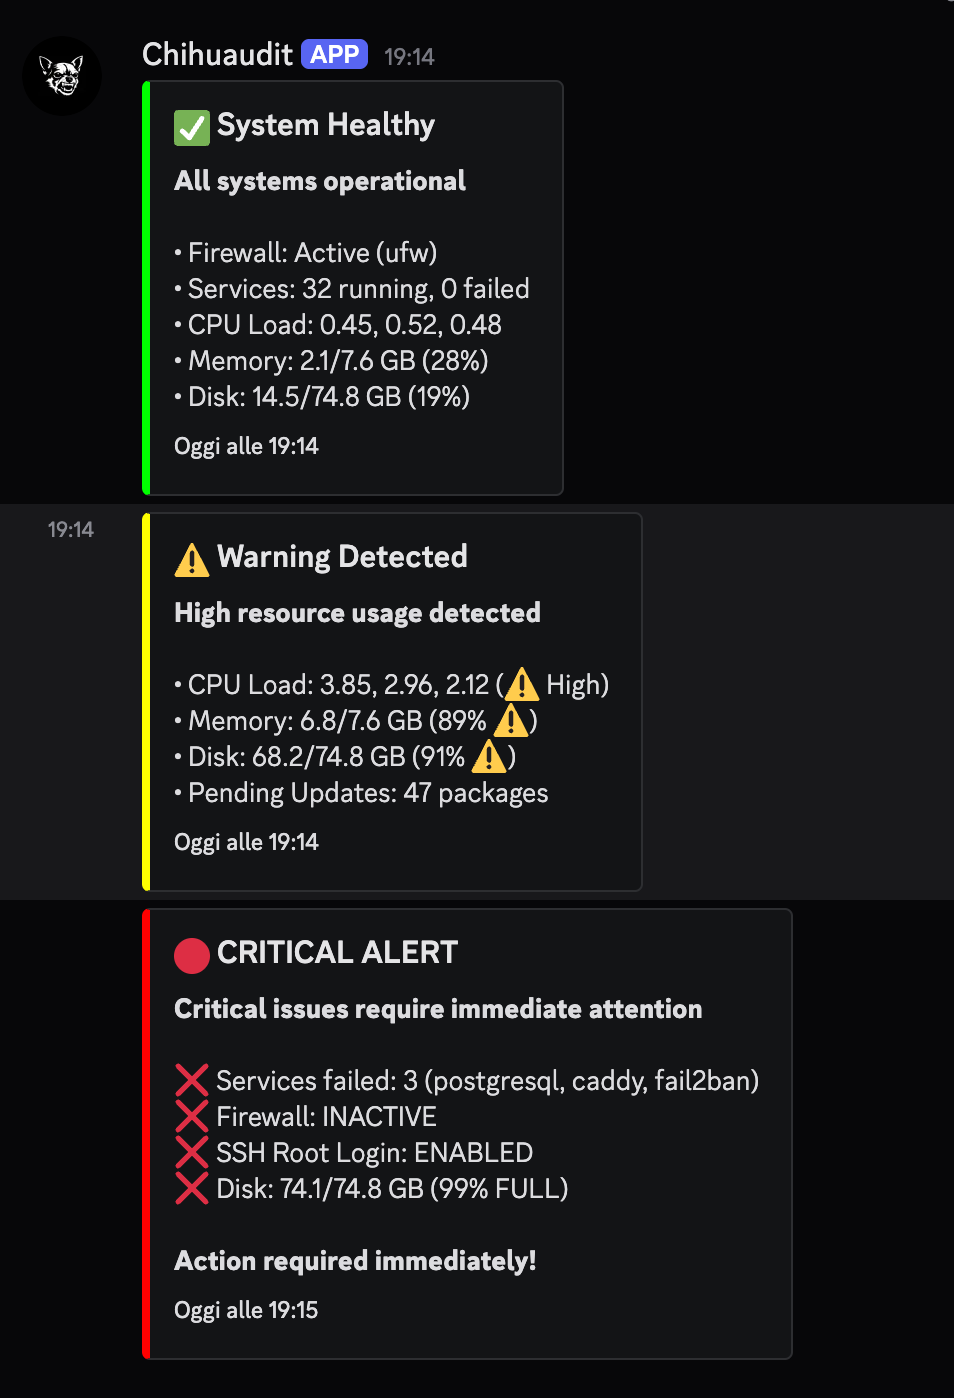Click the red X beside Disk 99% FULL
Viewport: 954px width, 1398px height.
(x=191, y=1188)
